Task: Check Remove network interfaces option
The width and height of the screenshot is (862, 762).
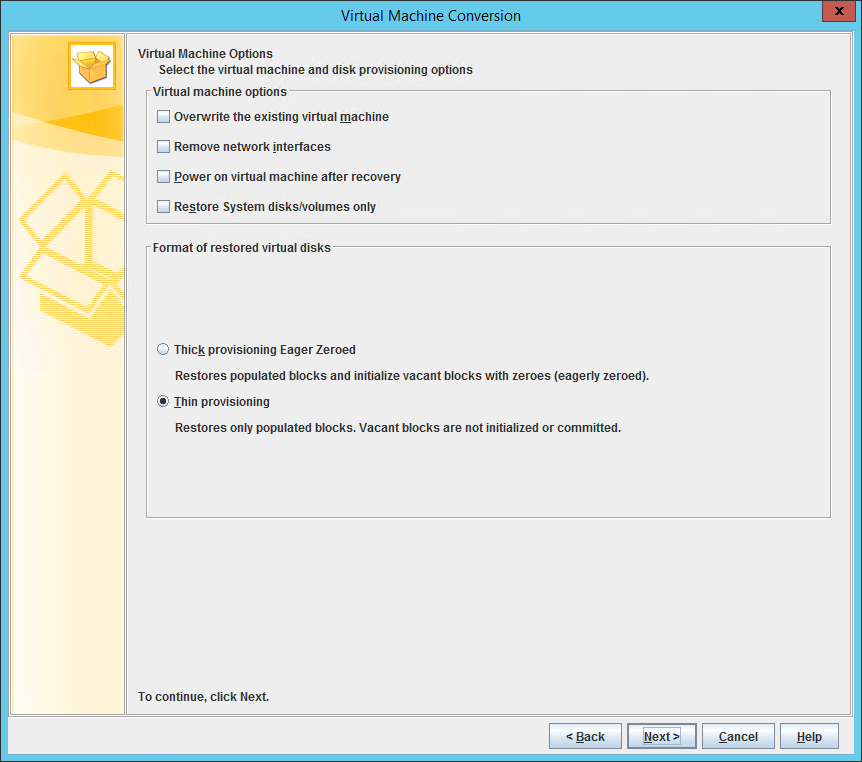Action: 164,147
